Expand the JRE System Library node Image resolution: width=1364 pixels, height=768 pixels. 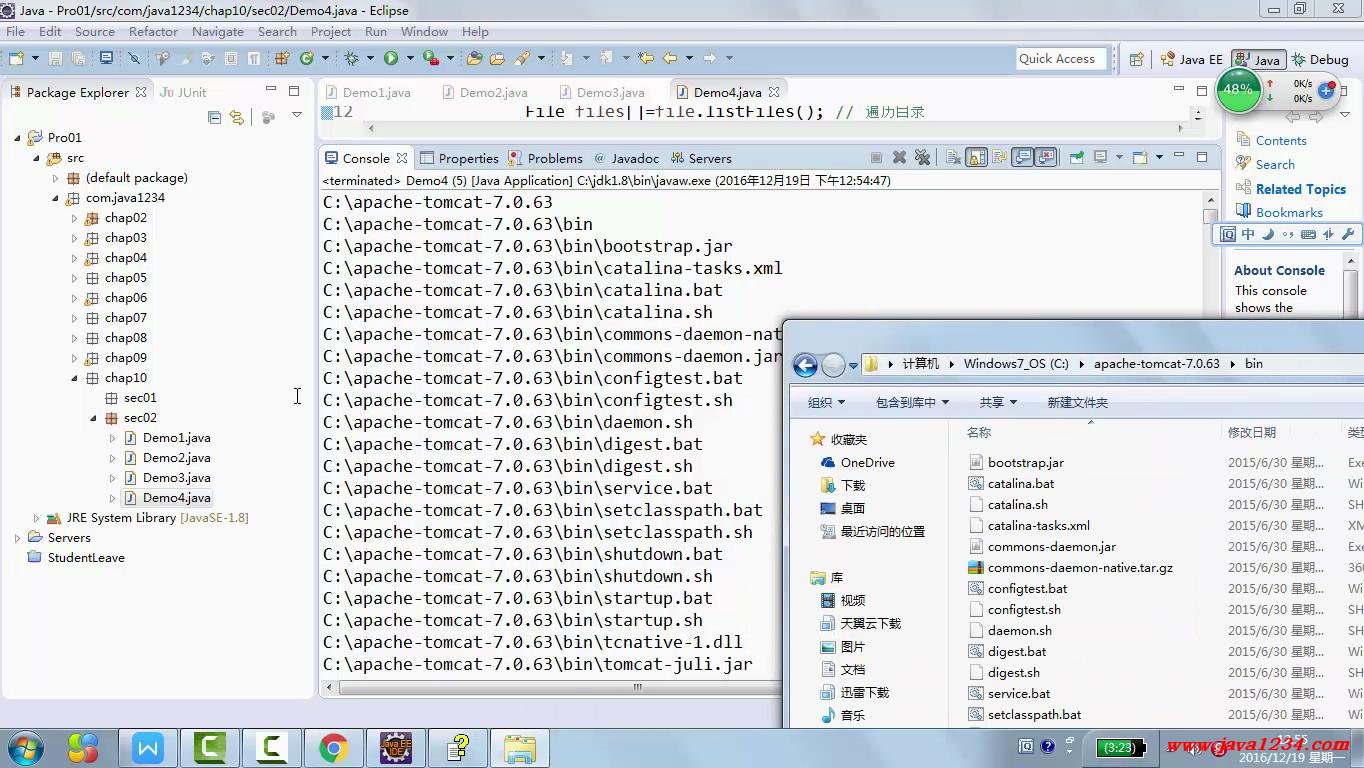point(36,518)
